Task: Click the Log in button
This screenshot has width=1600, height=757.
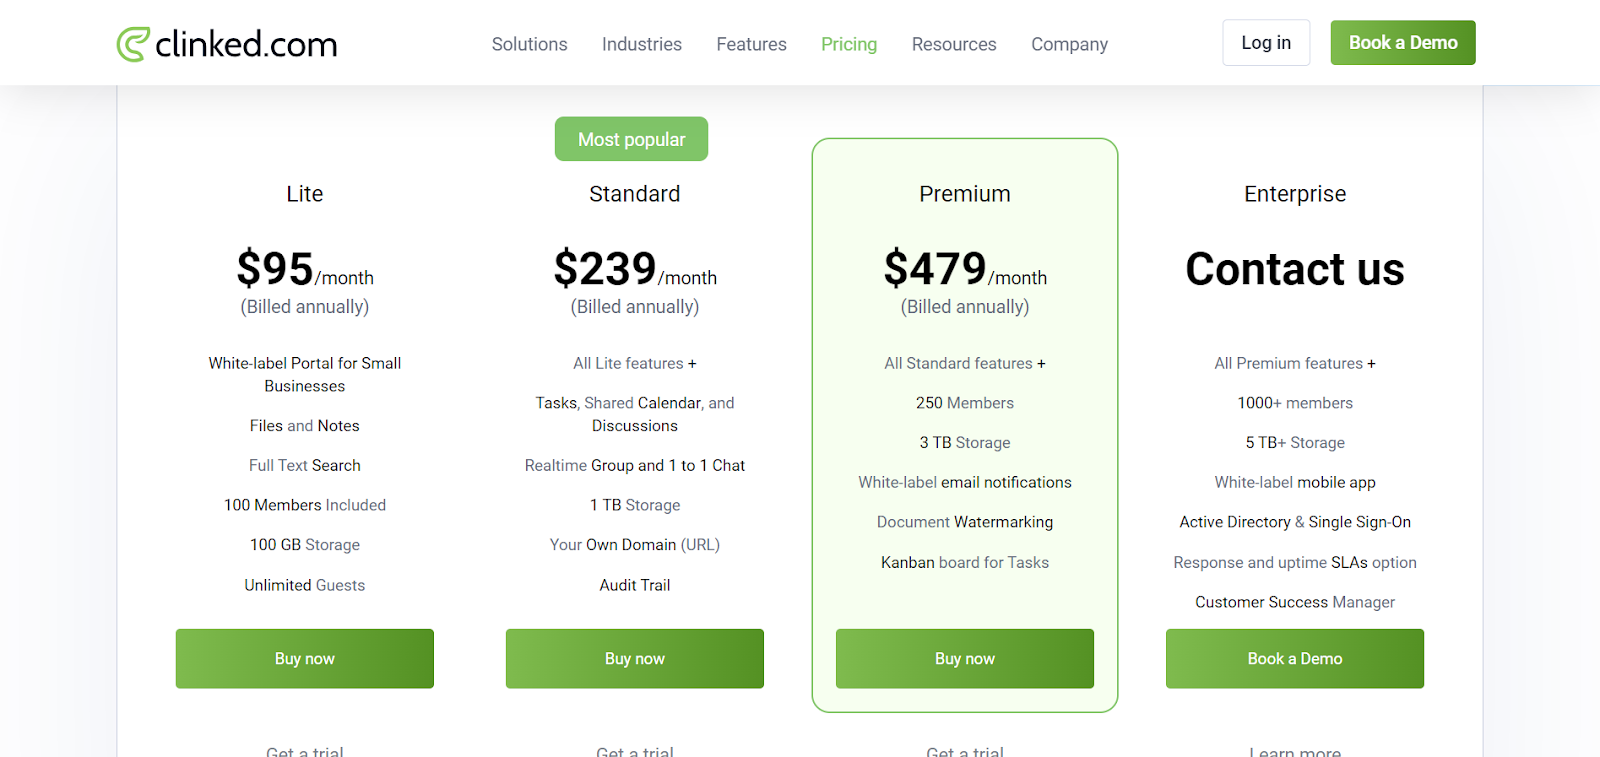Action: 1265,42
